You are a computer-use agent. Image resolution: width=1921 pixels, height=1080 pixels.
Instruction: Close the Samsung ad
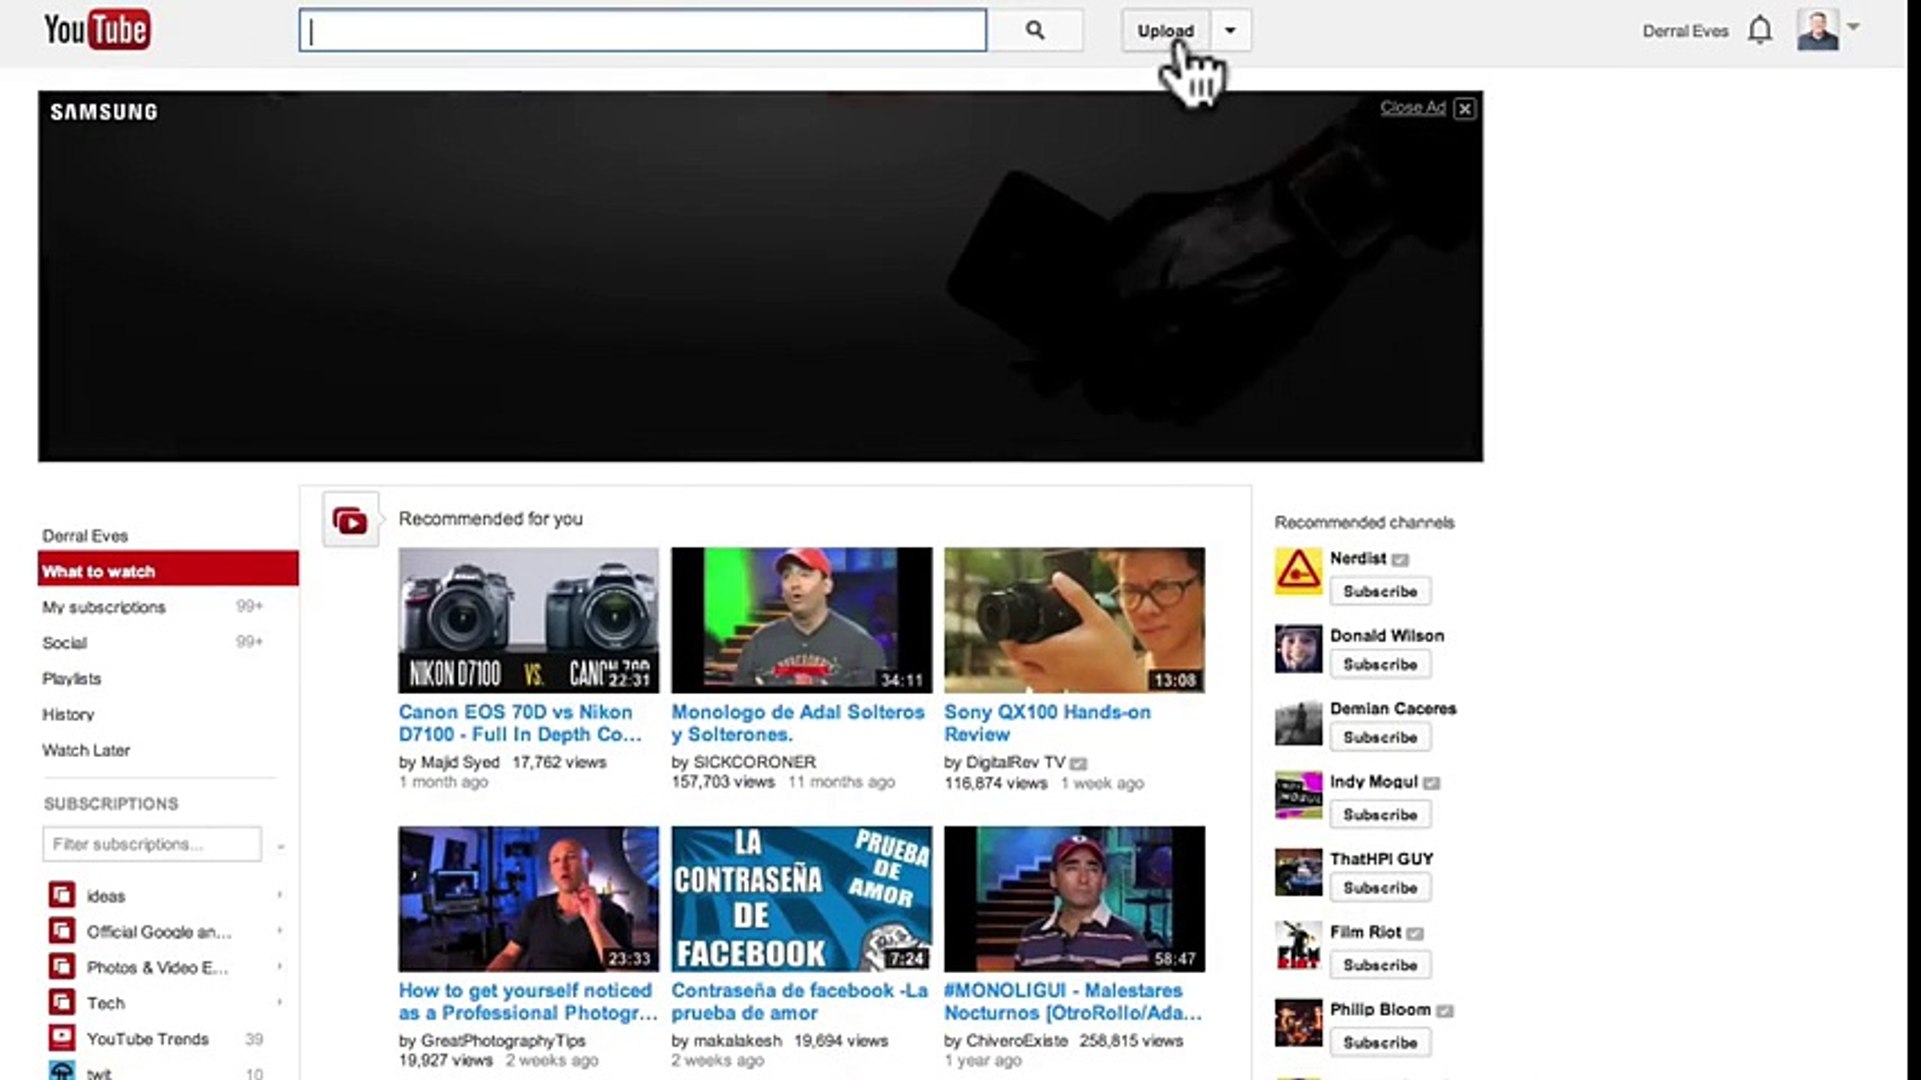pyautogui.click(x=1464, y=108)
